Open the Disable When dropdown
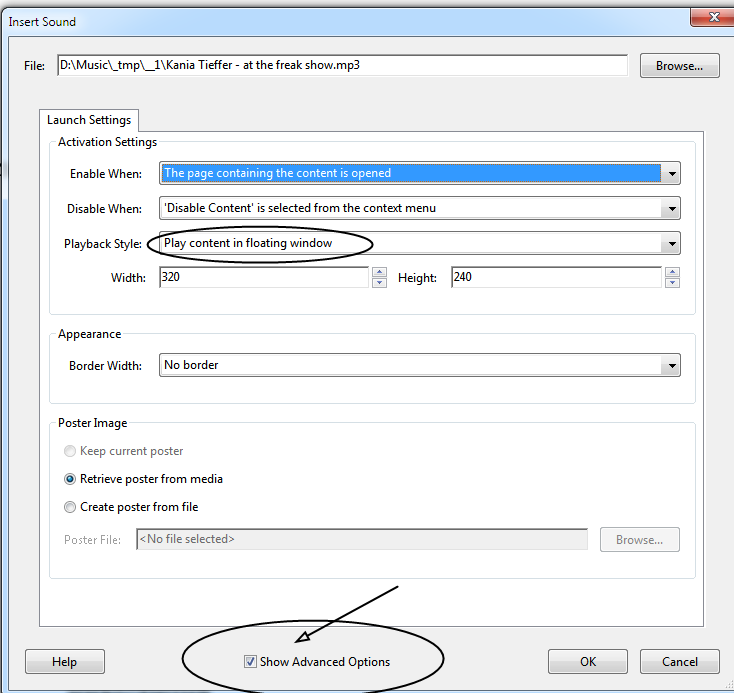Screen dimensions: 734x693 click(x=419, y=208)
